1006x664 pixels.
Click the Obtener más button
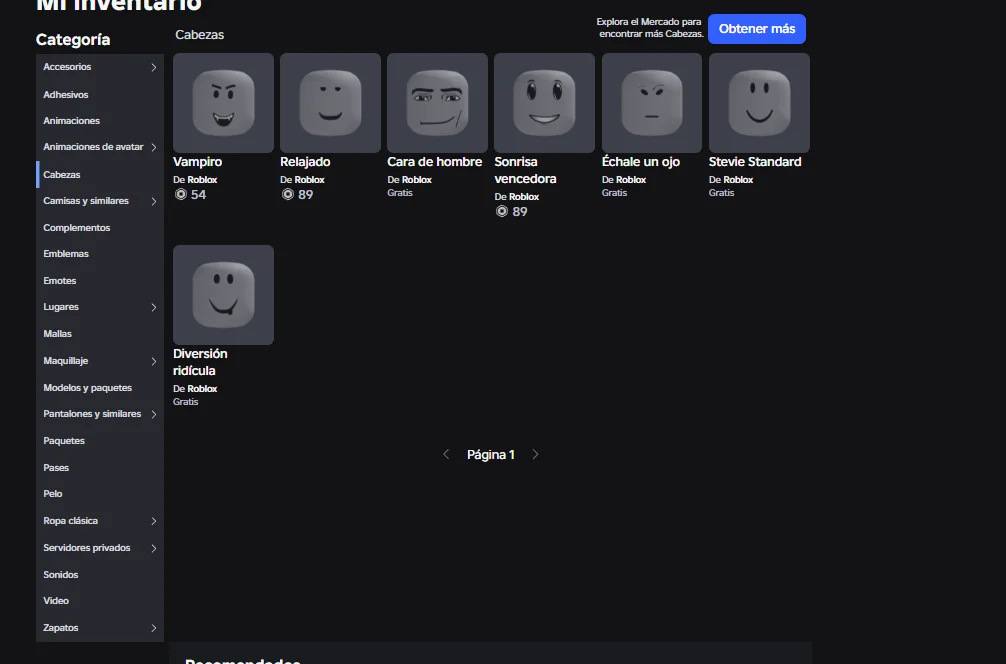pyautogui.click(x=756, y=29)
